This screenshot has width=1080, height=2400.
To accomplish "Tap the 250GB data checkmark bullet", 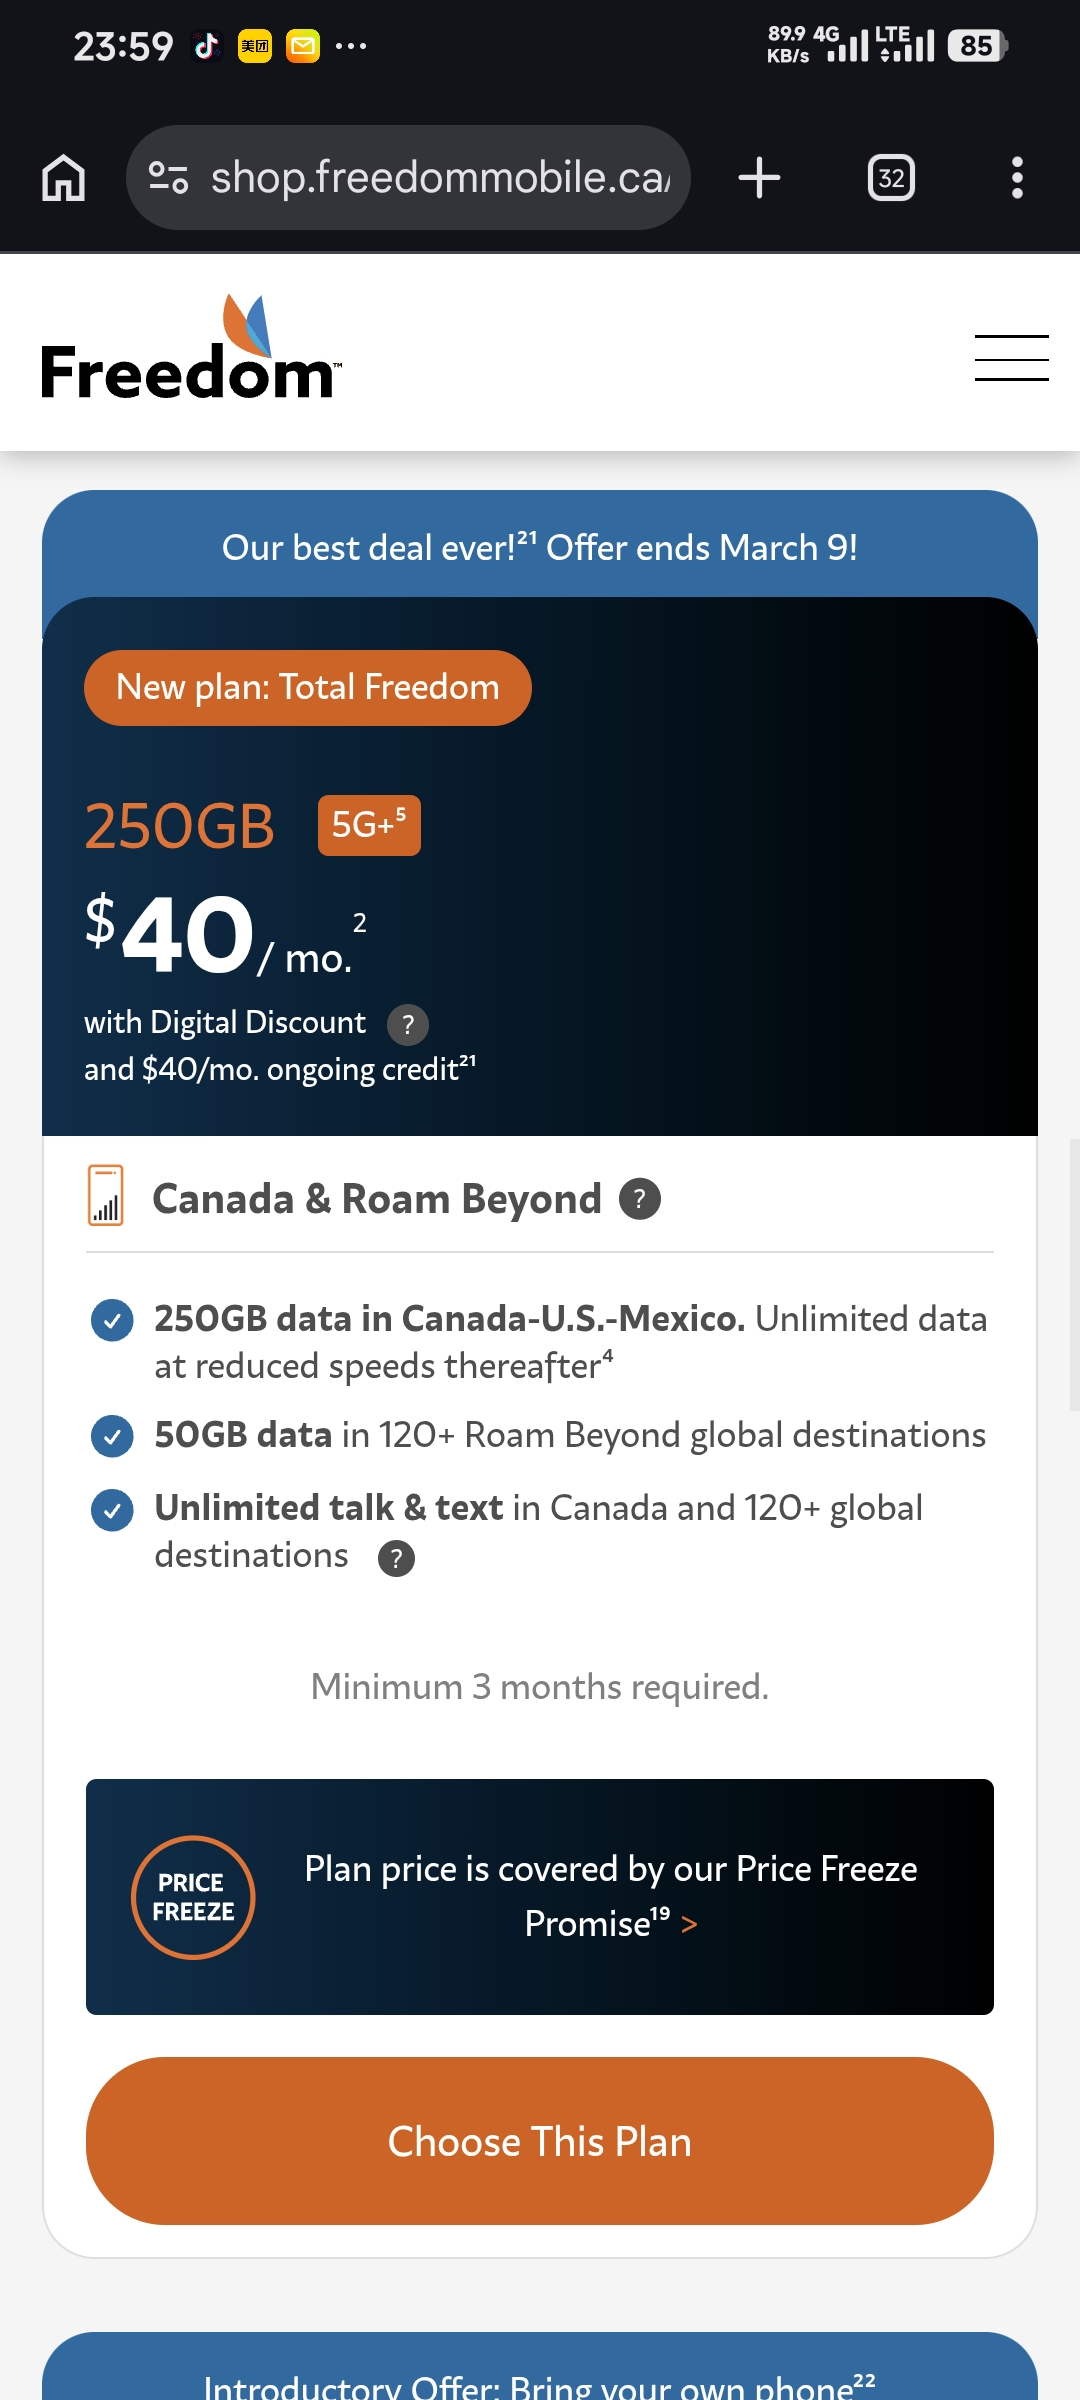I will 112,1320.
